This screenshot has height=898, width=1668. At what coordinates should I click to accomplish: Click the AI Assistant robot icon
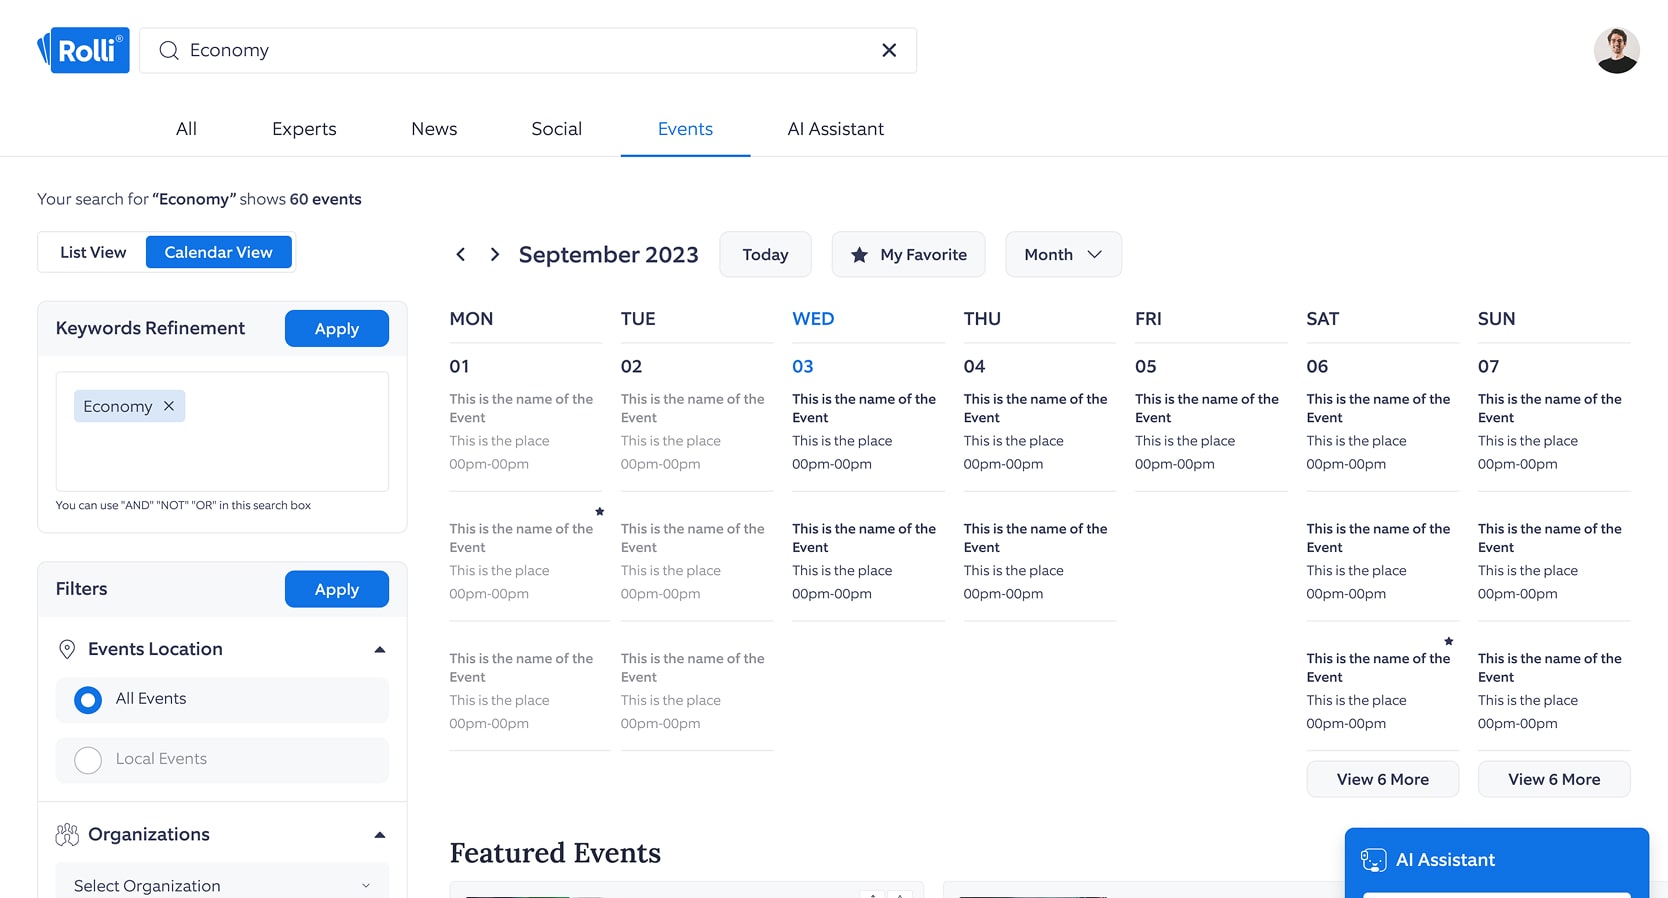pyautogui.click(x=1373, y=860)
